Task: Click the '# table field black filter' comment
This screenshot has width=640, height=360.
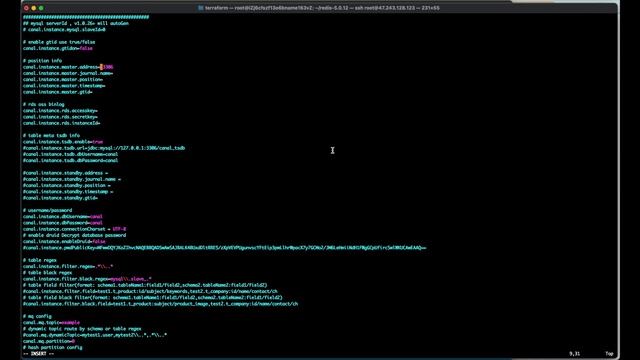Action: (153, 298)
